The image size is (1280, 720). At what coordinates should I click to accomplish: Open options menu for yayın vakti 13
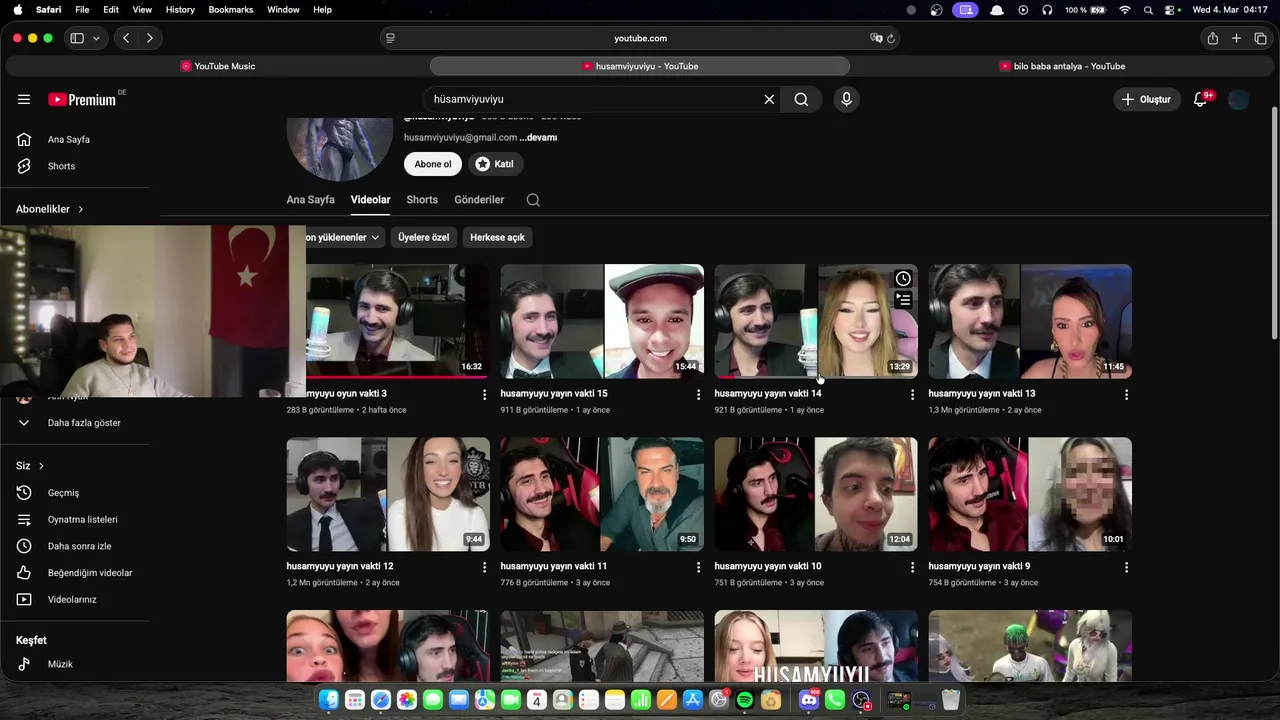click(x=1126, y=395)
